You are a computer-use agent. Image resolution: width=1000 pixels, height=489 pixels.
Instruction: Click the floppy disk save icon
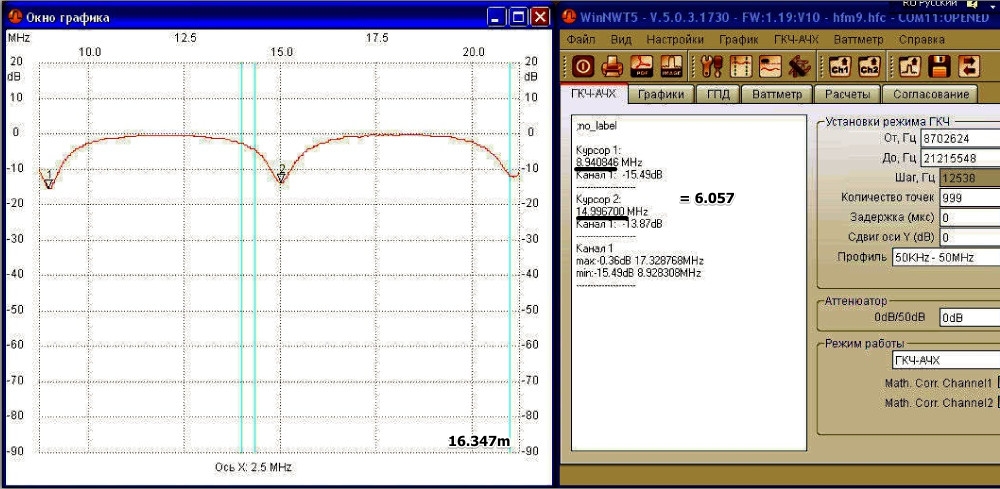tap(939, 66)
